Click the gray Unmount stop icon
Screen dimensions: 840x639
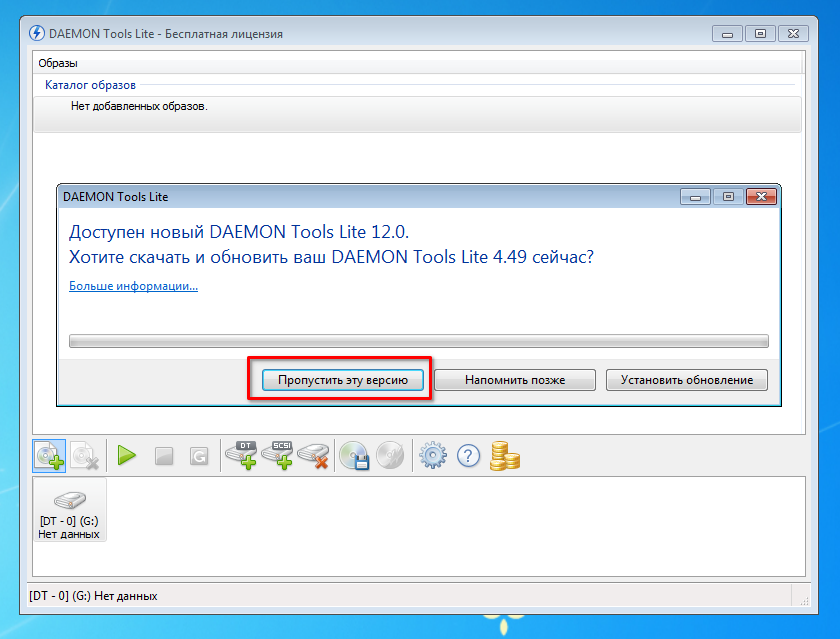164,456
